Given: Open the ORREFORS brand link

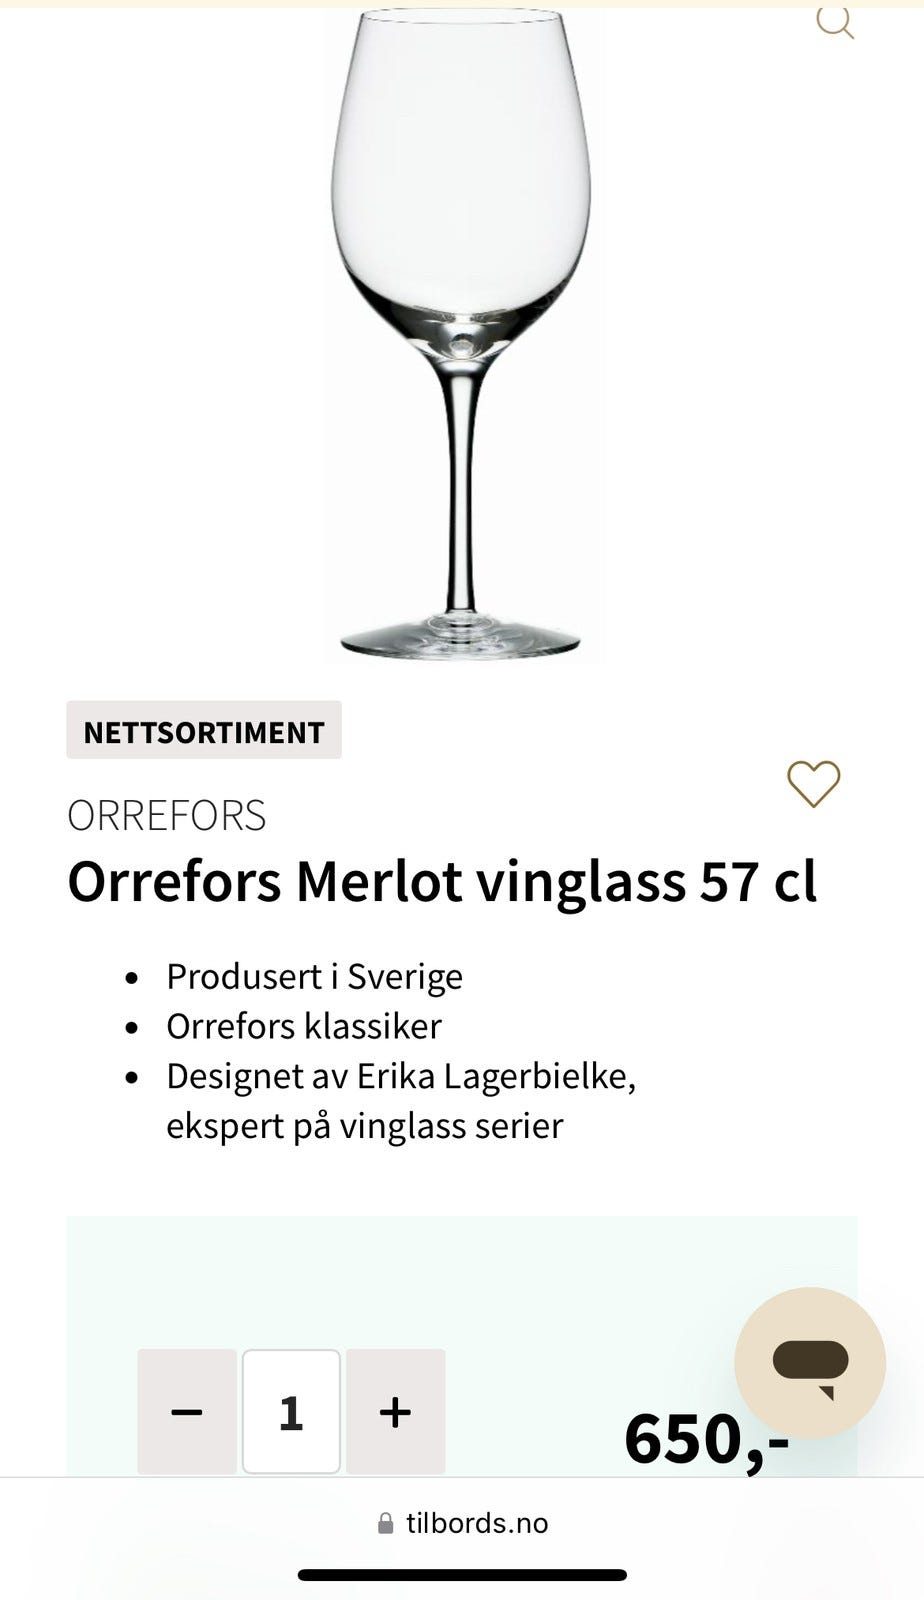Looking at the screenshot, I should pyautogui.click(x=167, y=816).
